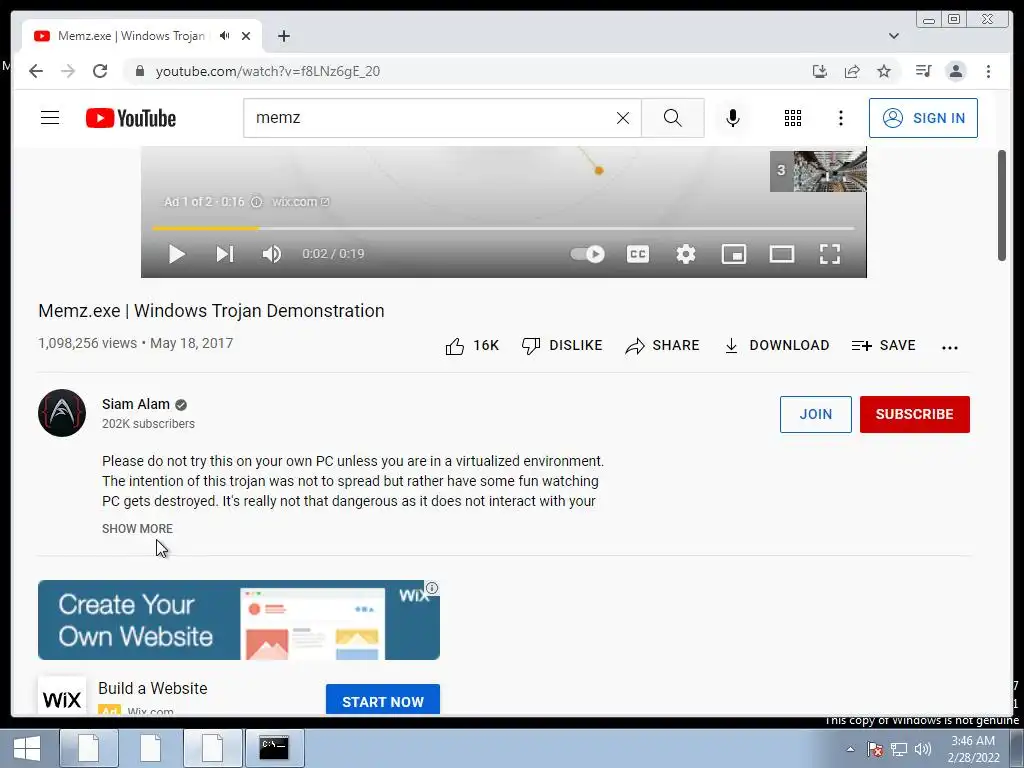Enter full screen mode

830,254
